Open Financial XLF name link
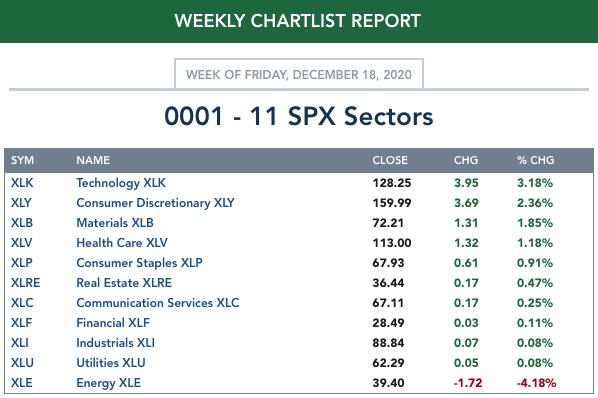 pyautogui.click(x=113, y=323)
